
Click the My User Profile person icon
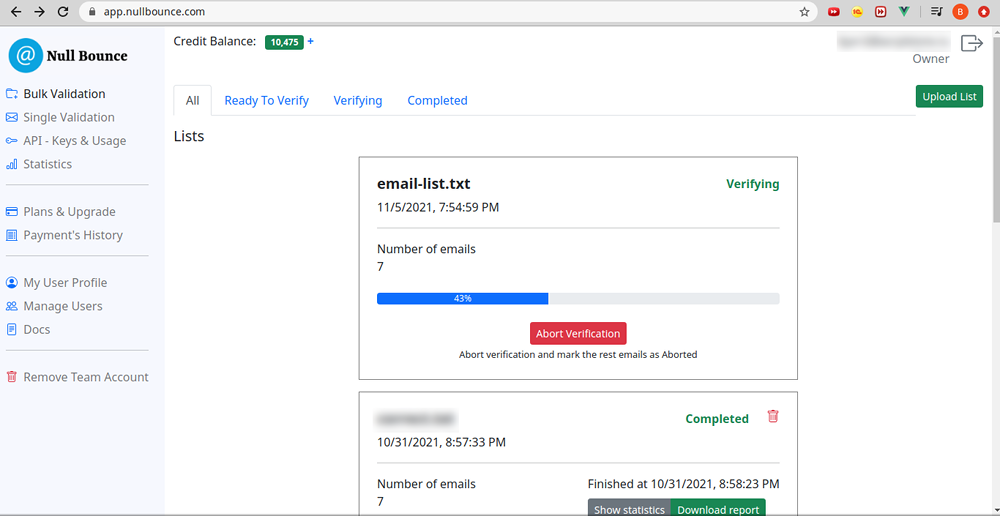coord(11,283)
